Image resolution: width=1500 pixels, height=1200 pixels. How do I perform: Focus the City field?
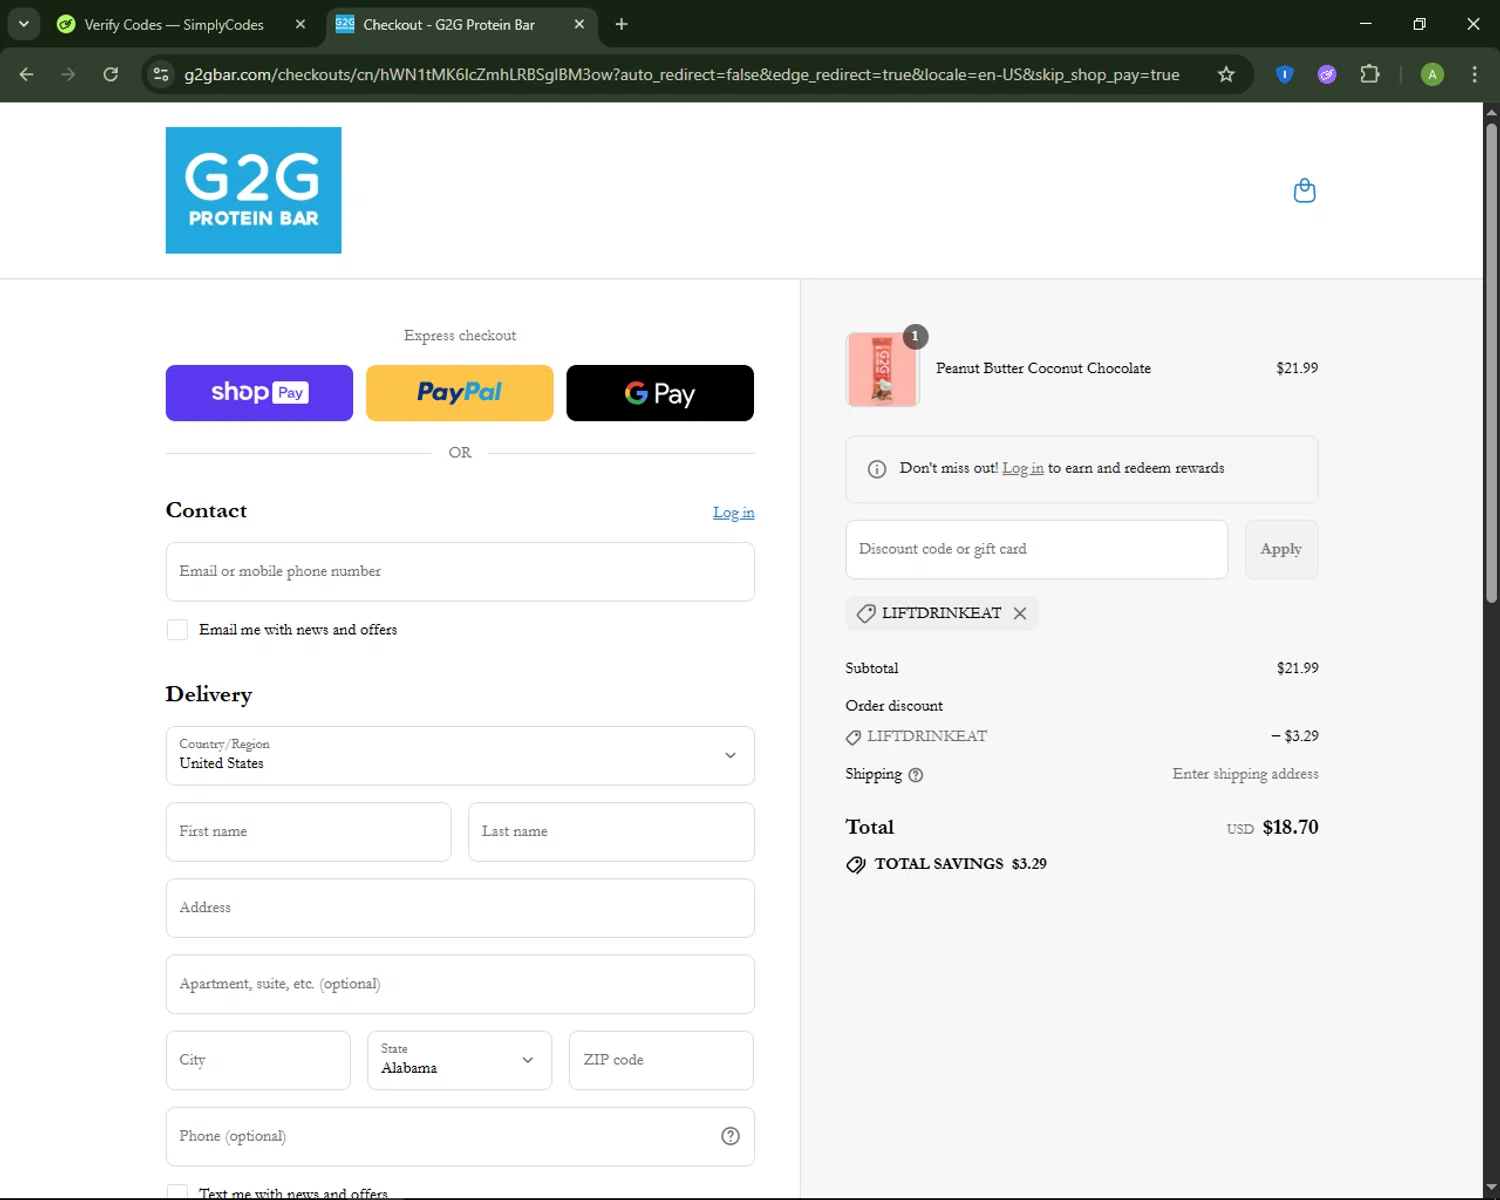pos(258,1060)
